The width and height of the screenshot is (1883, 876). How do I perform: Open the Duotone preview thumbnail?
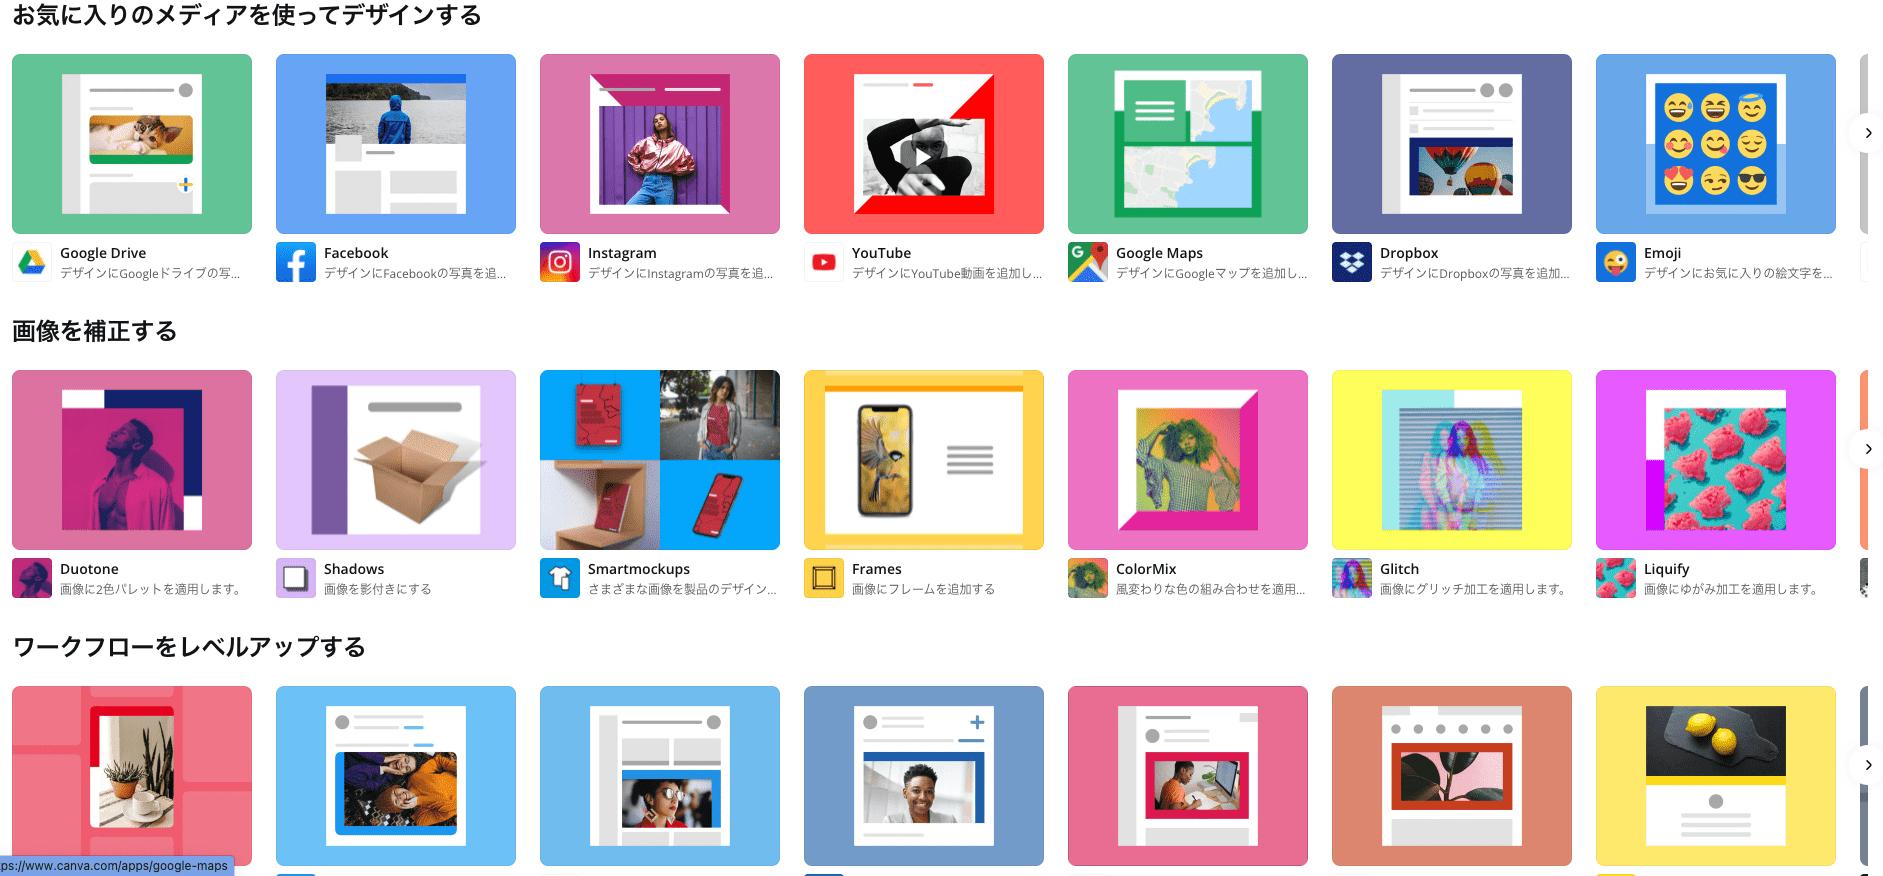pyautogui.click(x=132, y=460)
